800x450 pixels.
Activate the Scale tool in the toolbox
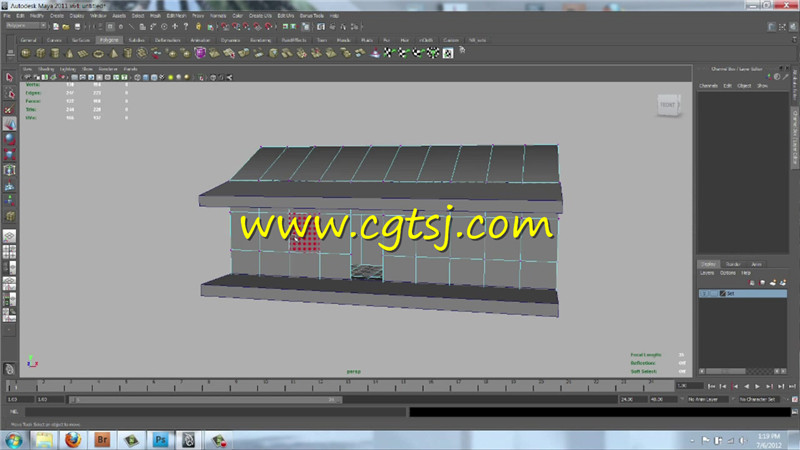point(9,155)
